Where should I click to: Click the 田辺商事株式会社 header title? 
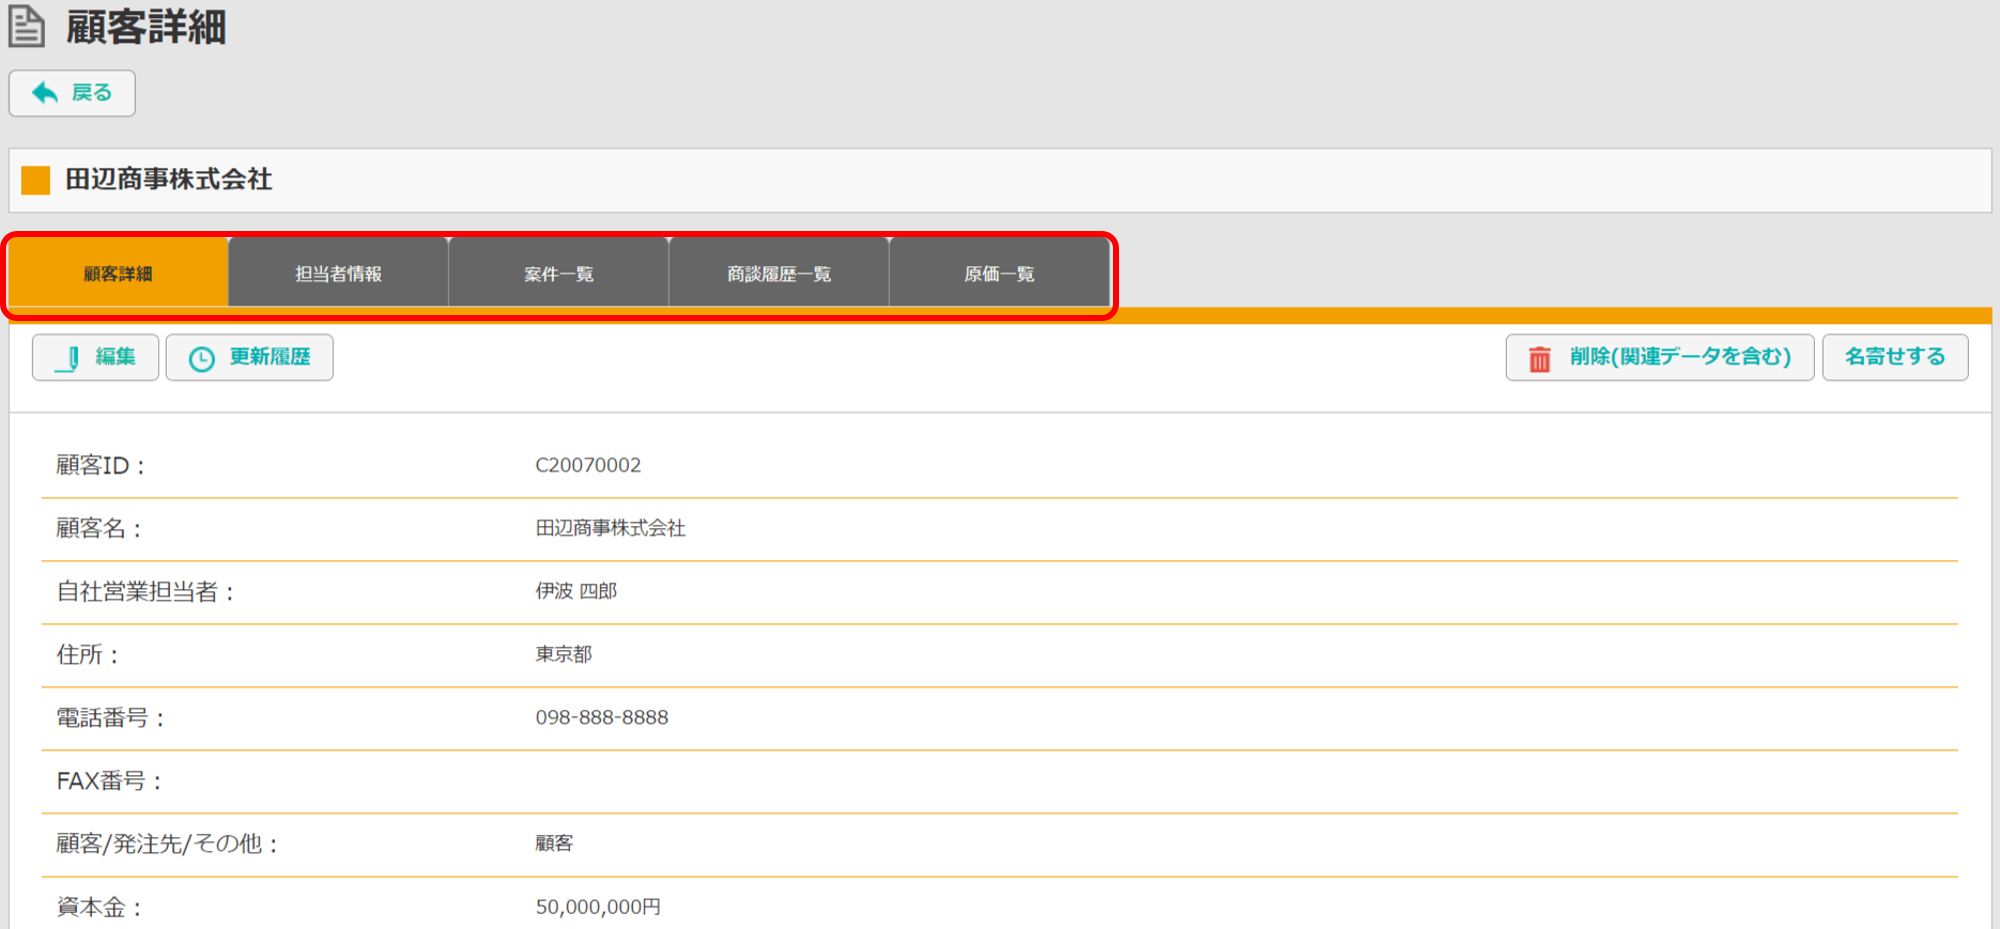pyautogui.click(x=169, y=180)
